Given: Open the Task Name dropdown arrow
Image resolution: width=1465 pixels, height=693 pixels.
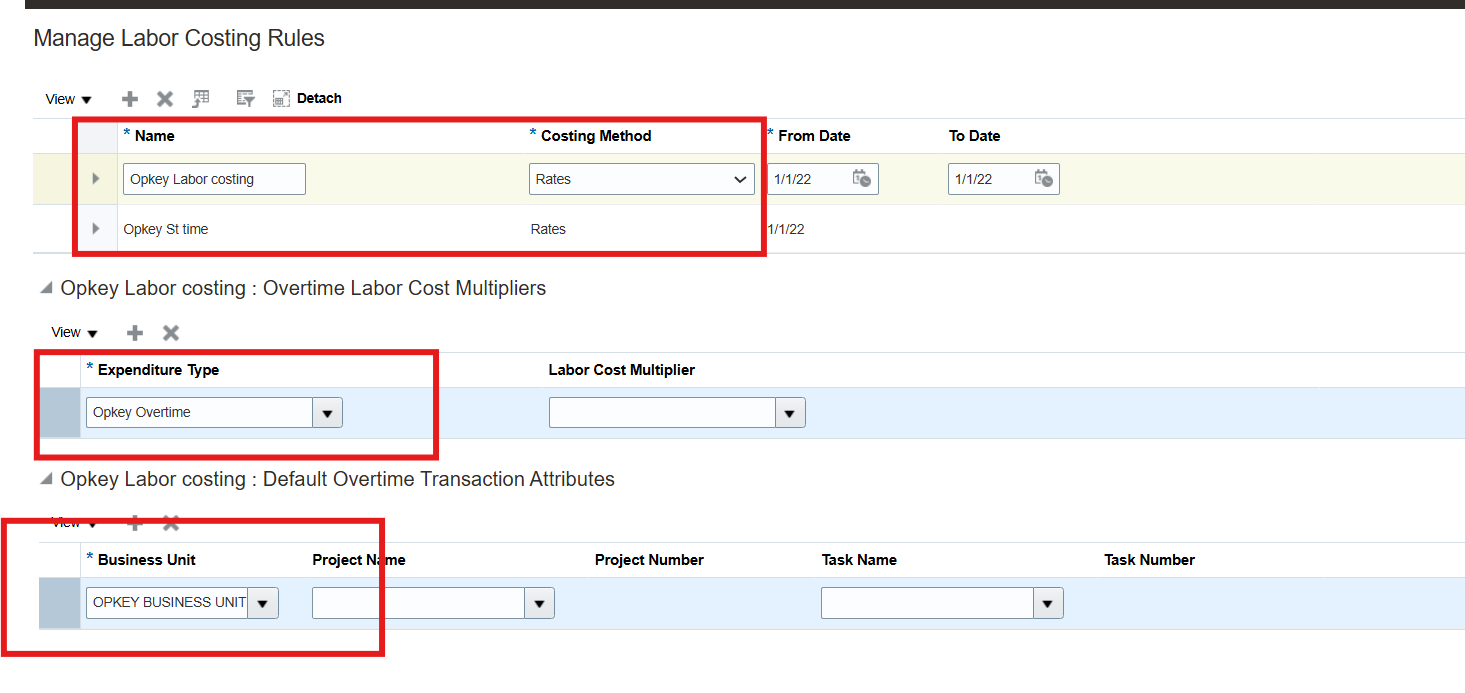Looking at the screenshot, I should click(1049, 603).
